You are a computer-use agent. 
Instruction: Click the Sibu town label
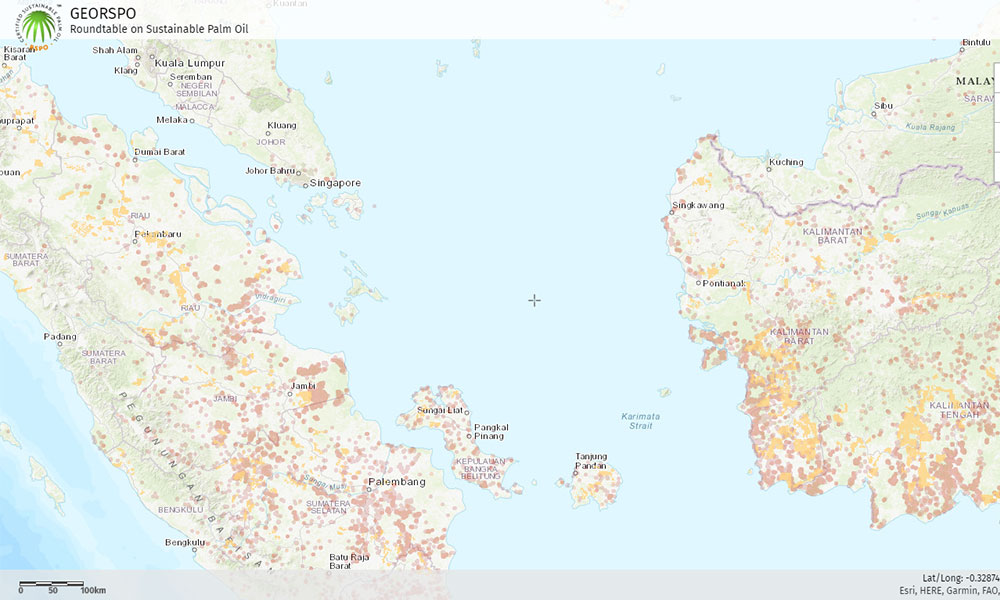click(x=883, y=106)
